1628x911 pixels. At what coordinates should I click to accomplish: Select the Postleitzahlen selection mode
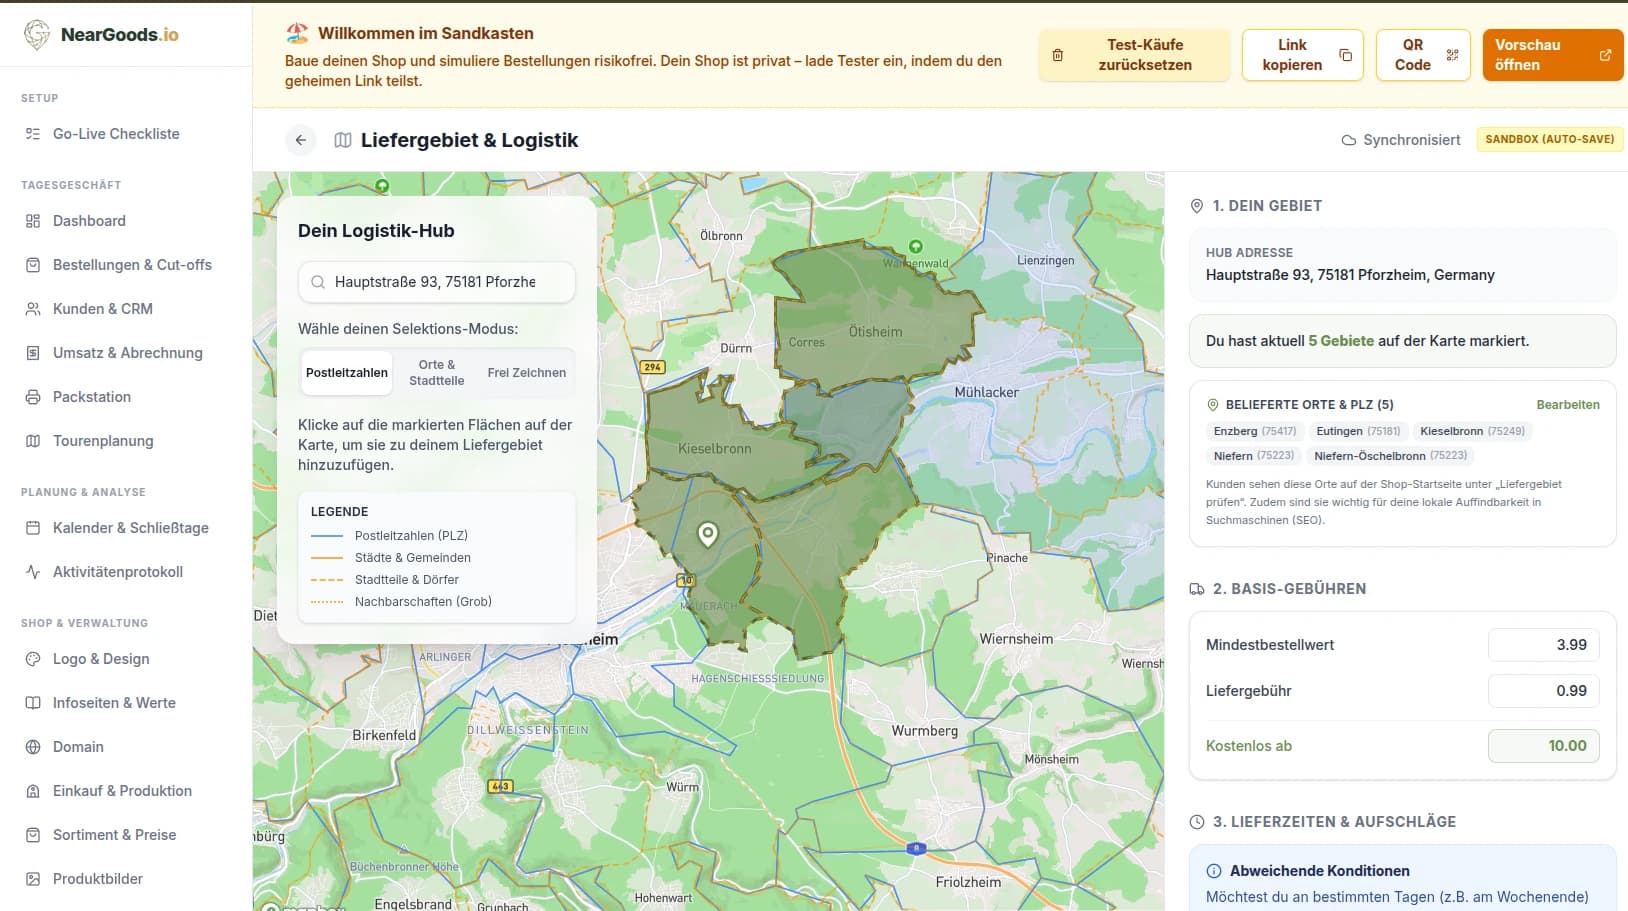(347, 373)
